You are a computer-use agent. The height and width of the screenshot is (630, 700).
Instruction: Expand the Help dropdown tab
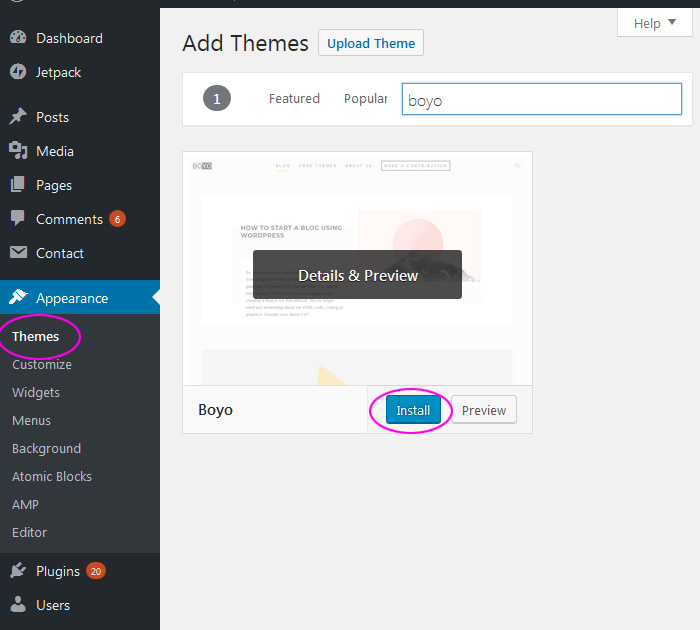654,23
